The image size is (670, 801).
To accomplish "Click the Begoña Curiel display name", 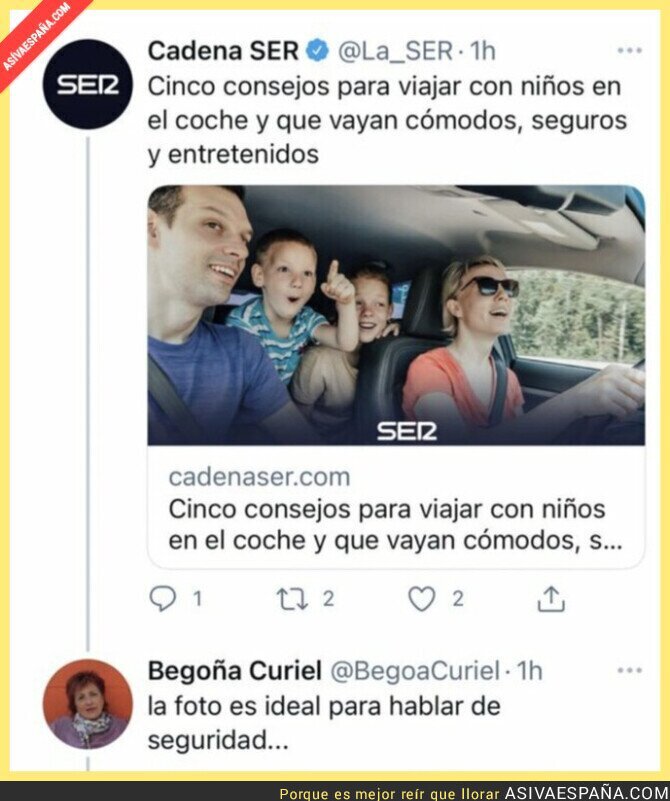I will click(x=235, y=671).
